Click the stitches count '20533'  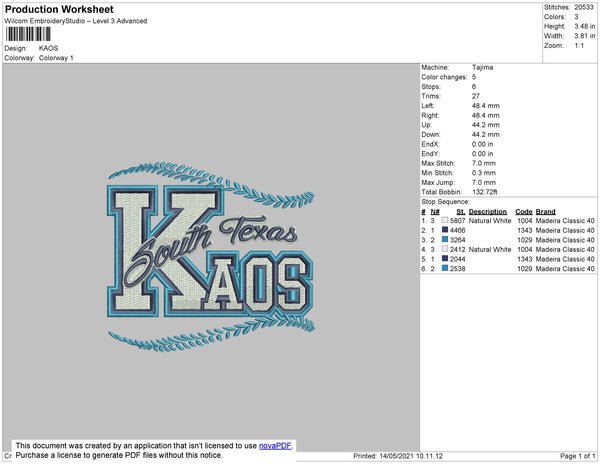(584, 7)
